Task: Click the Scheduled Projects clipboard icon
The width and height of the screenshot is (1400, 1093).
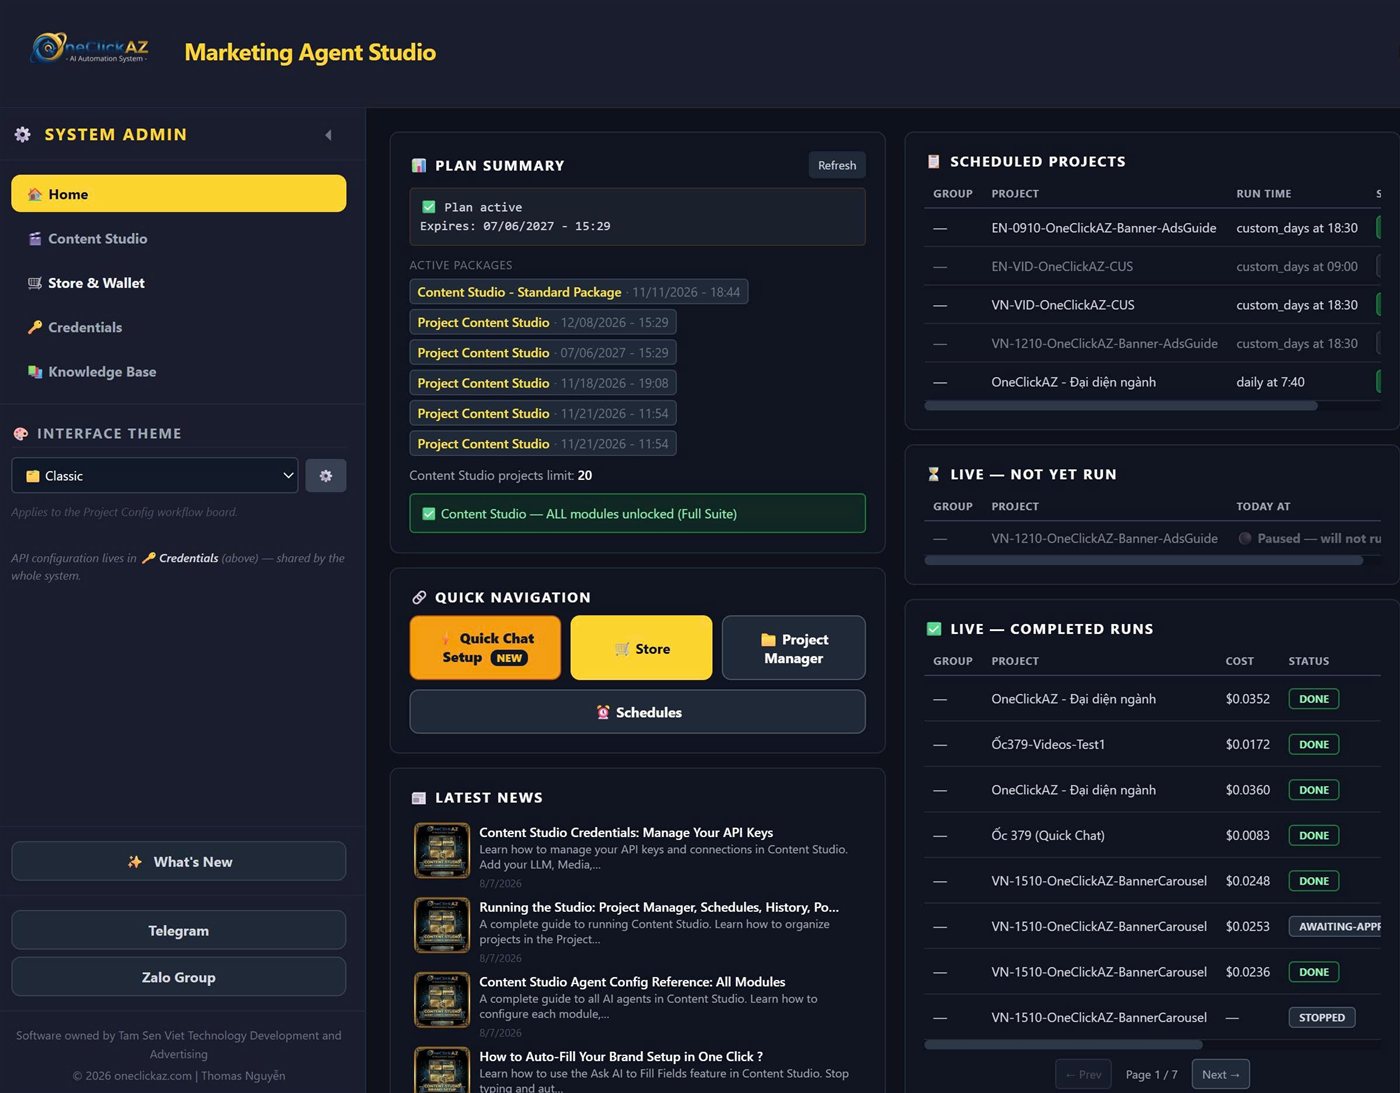Action: coord(934,161)
